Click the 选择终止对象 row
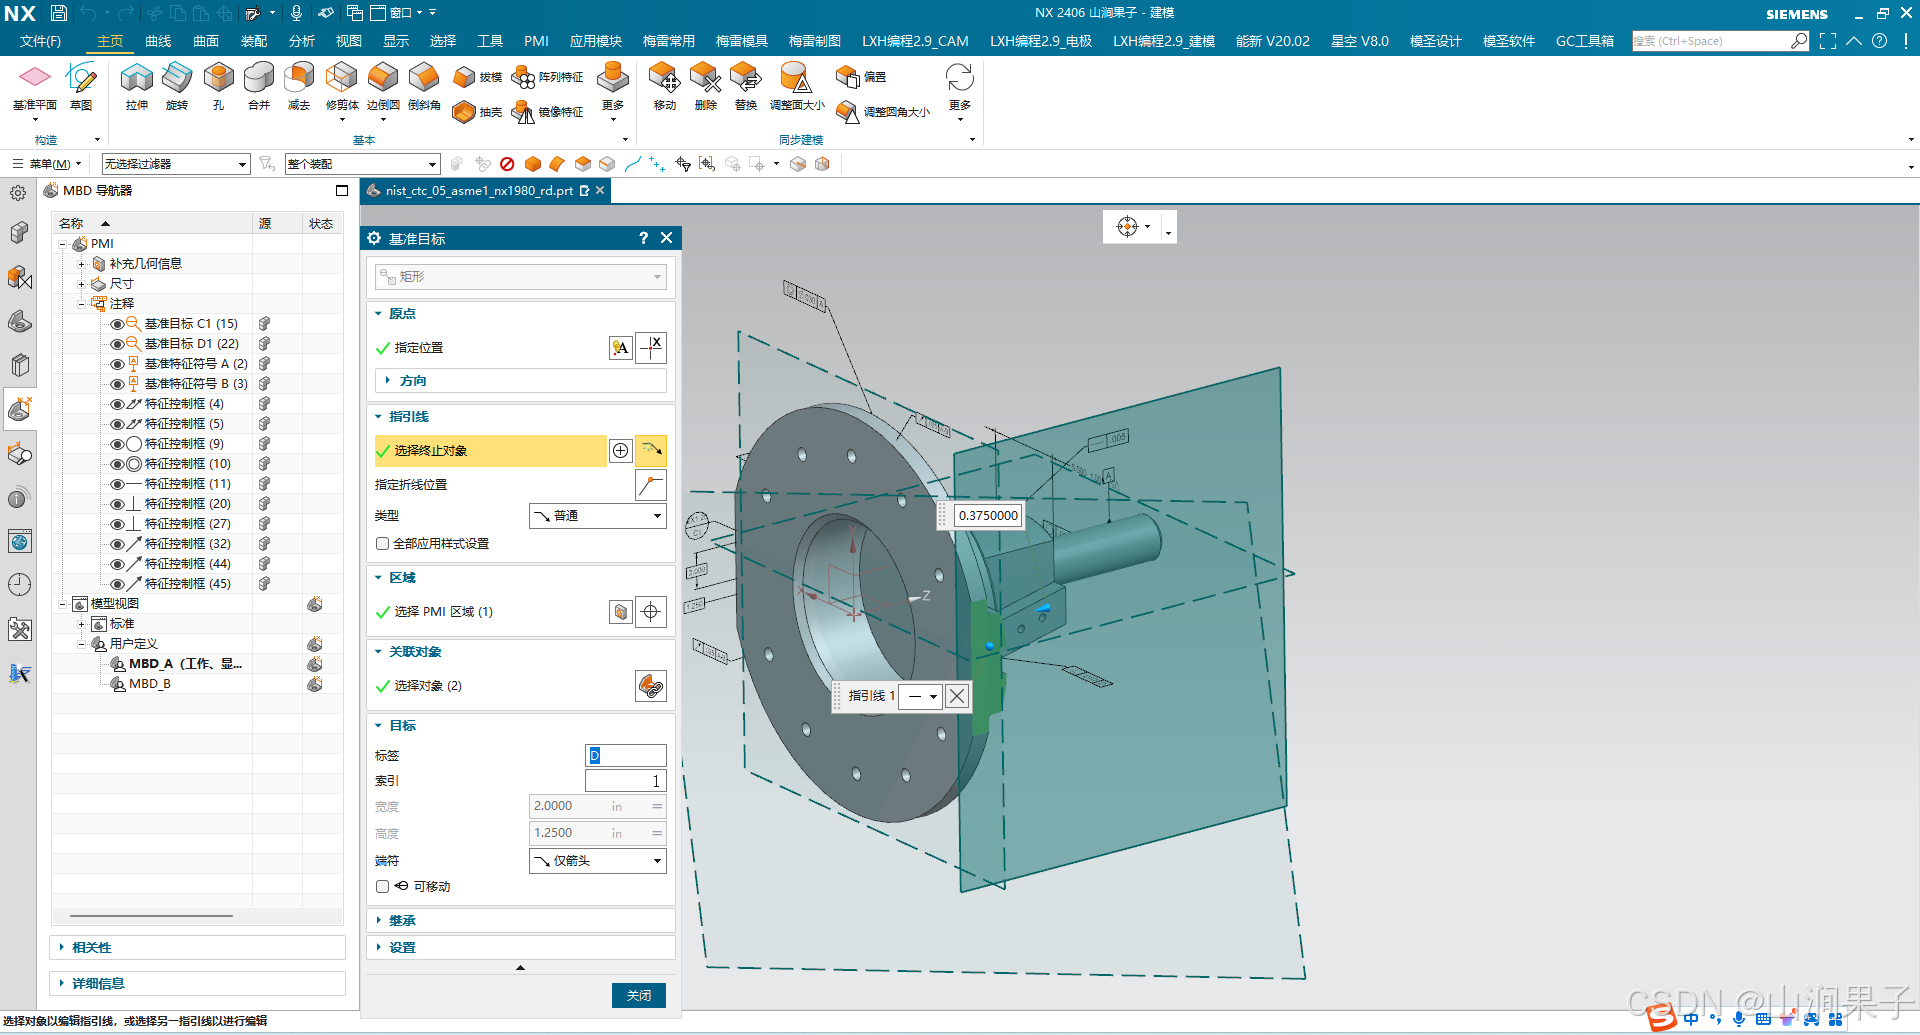The width and height of the screenshot is (1920, 1035). pos(490,451)
